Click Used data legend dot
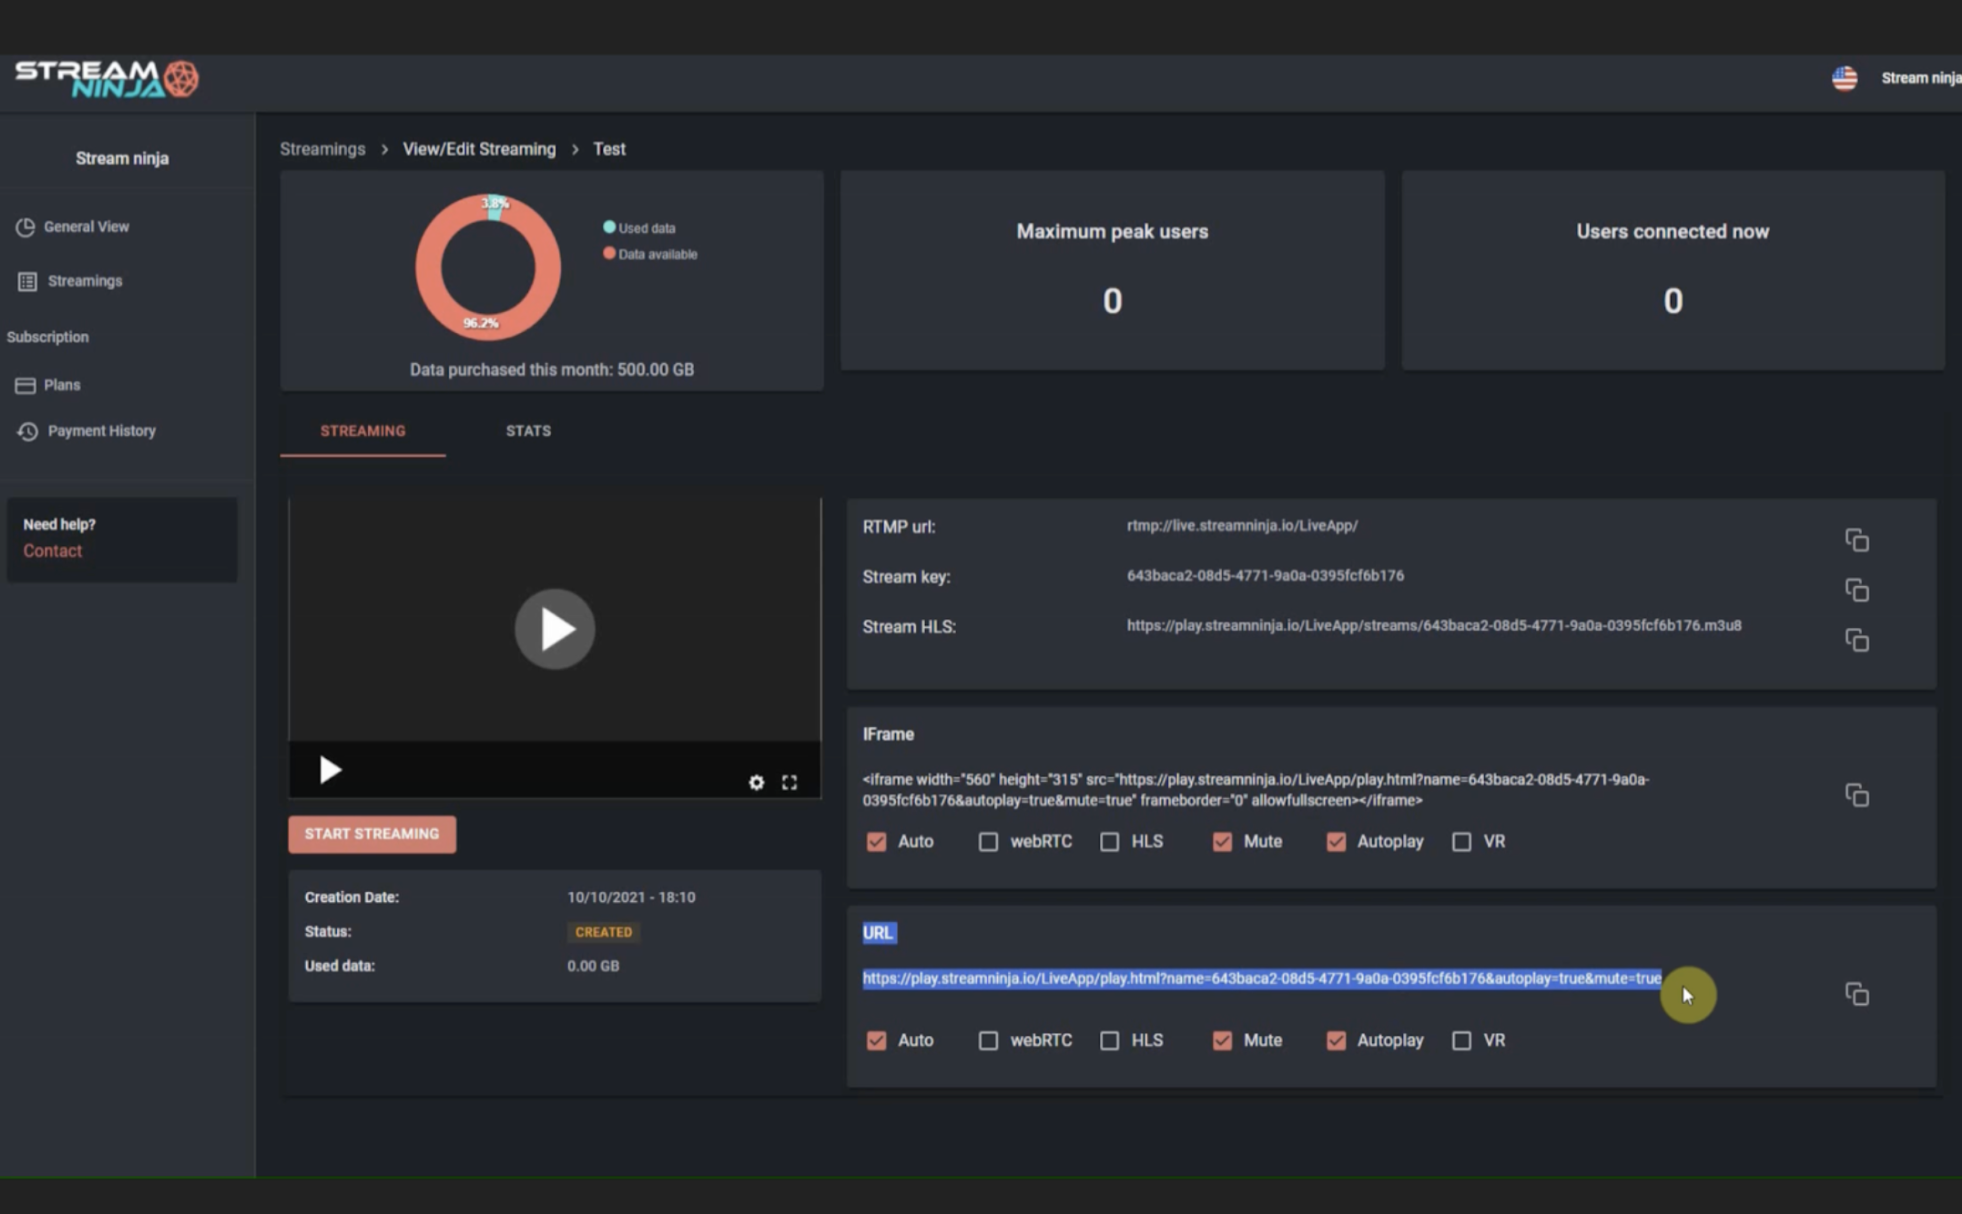The image size is (1962, 1214). tap(609, 227)
